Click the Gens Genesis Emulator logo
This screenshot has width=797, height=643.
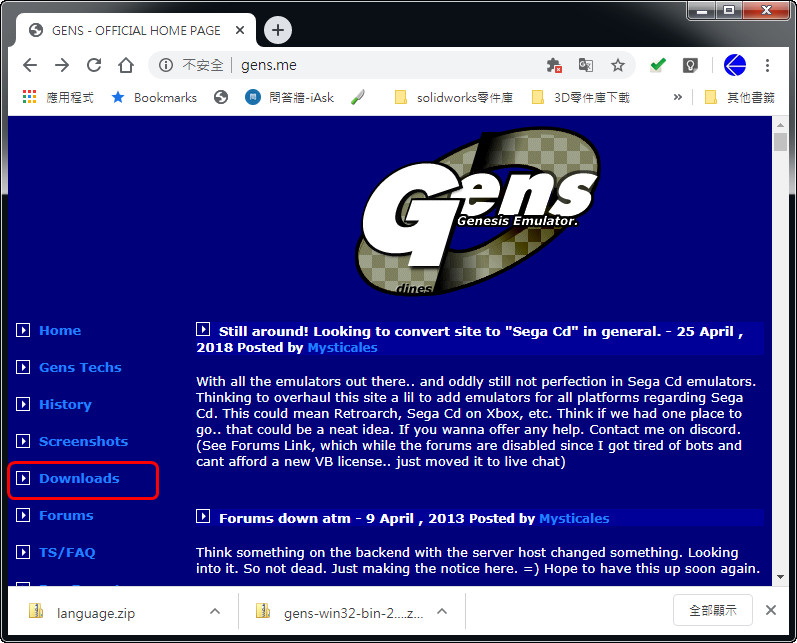point(479,212)
